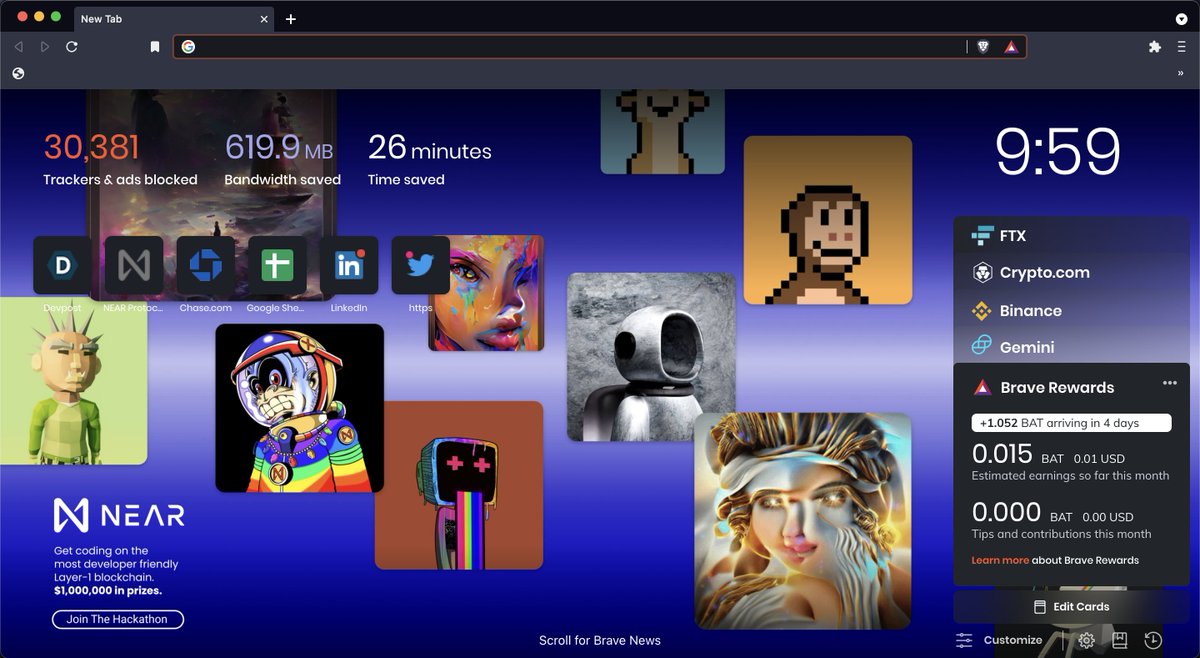Open the Extensions puzzle icon
The width and height of the screenshot is (1200, 658).
(x=1155, y=47)
